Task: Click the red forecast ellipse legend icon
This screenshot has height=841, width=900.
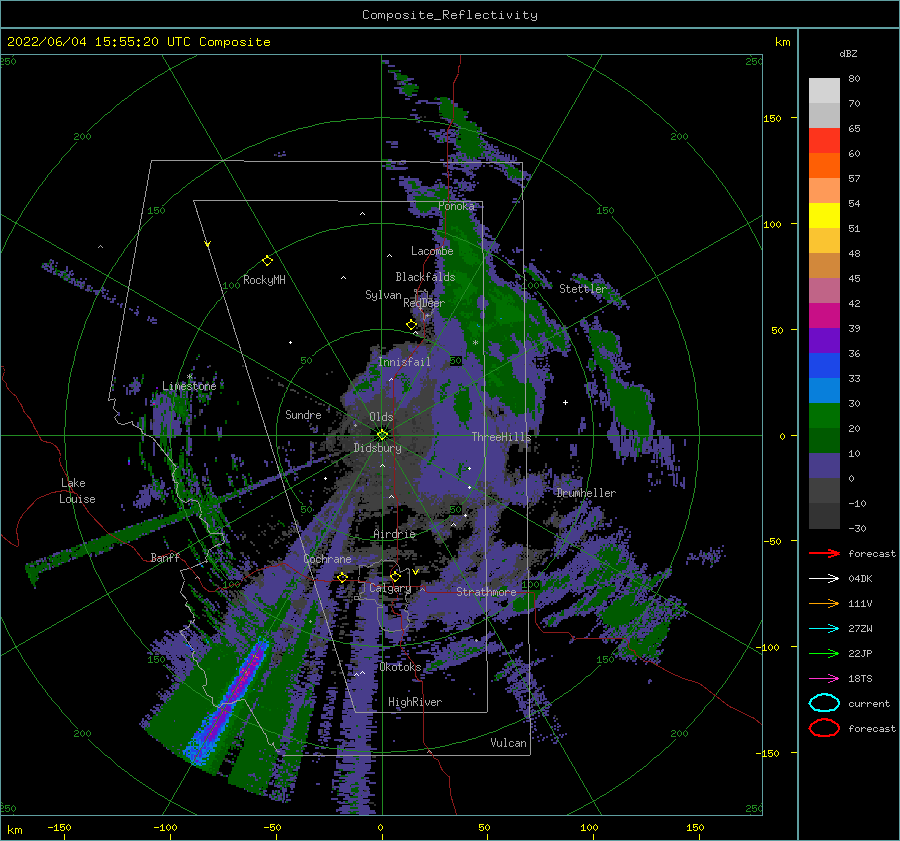Action: [824, 728]
